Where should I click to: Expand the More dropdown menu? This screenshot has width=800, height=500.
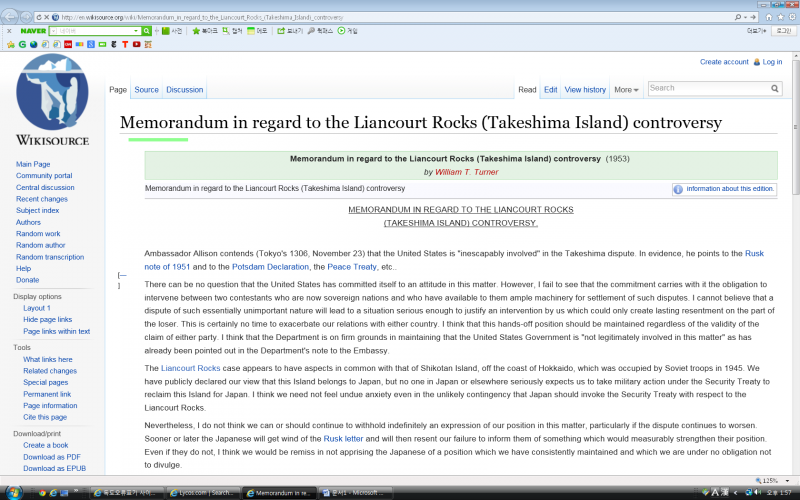tap(626, 90)
